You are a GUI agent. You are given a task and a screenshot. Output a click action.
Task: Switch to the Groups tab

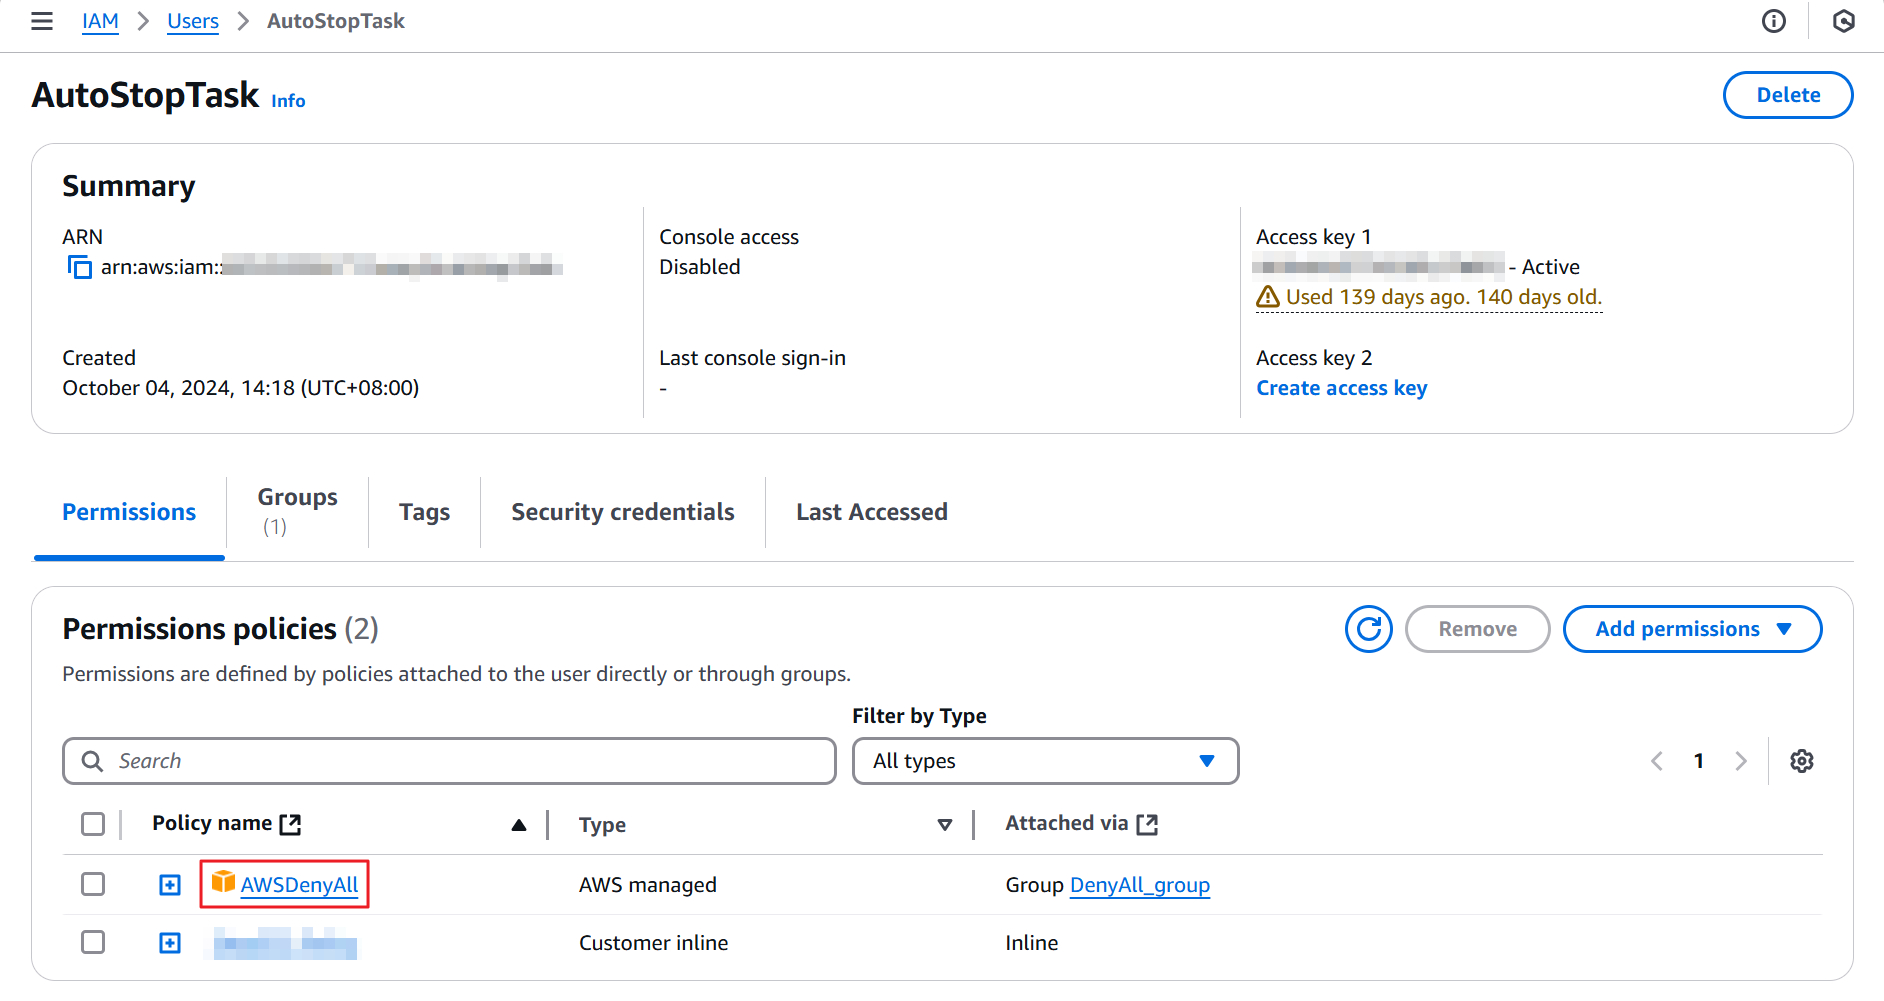pos(298,511)
